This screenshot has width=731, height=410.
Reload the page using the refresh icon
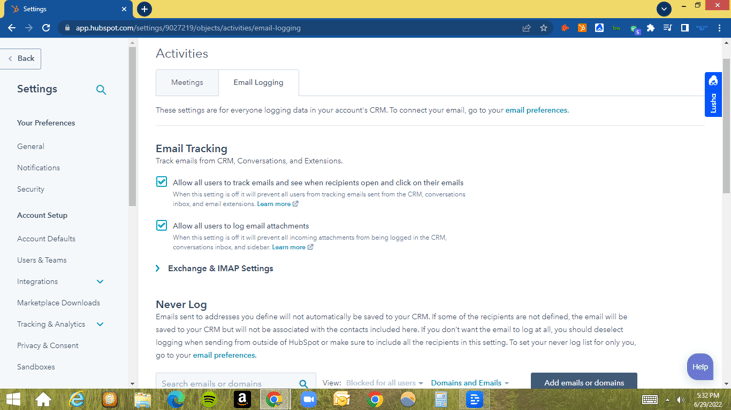click(x=46, y=28)
